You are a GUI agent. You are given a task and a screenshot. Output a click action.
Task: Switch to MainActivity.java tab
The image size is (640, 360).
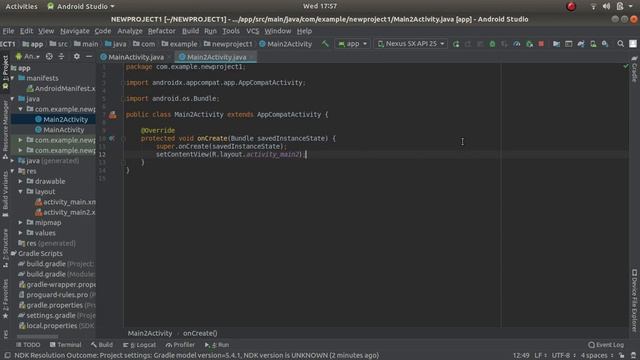click(132, 57)
